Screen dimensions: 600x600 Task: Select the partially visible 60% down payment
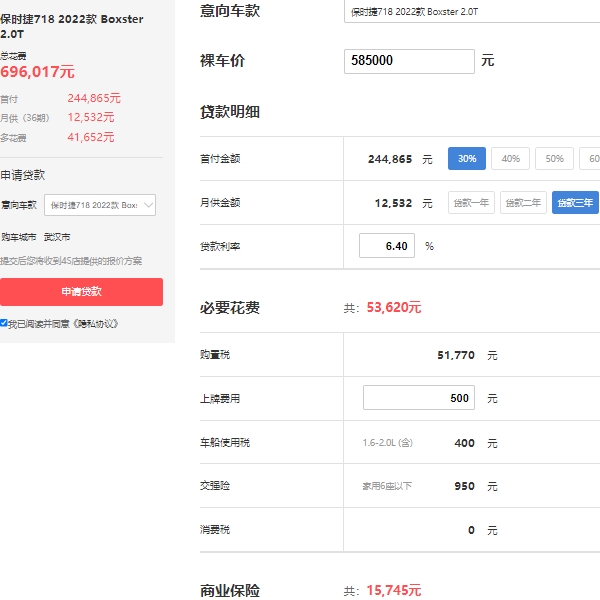[x=592, y=159]
